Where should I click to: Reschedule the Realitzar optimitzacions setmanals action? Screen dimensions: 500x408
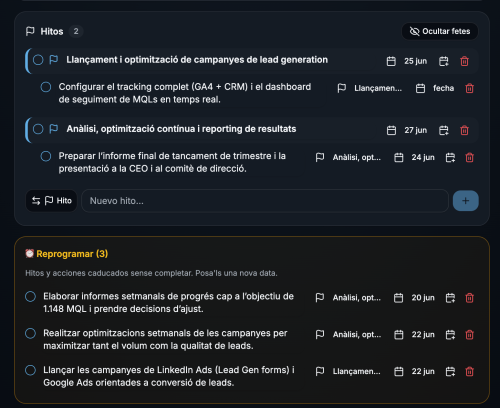450,335
